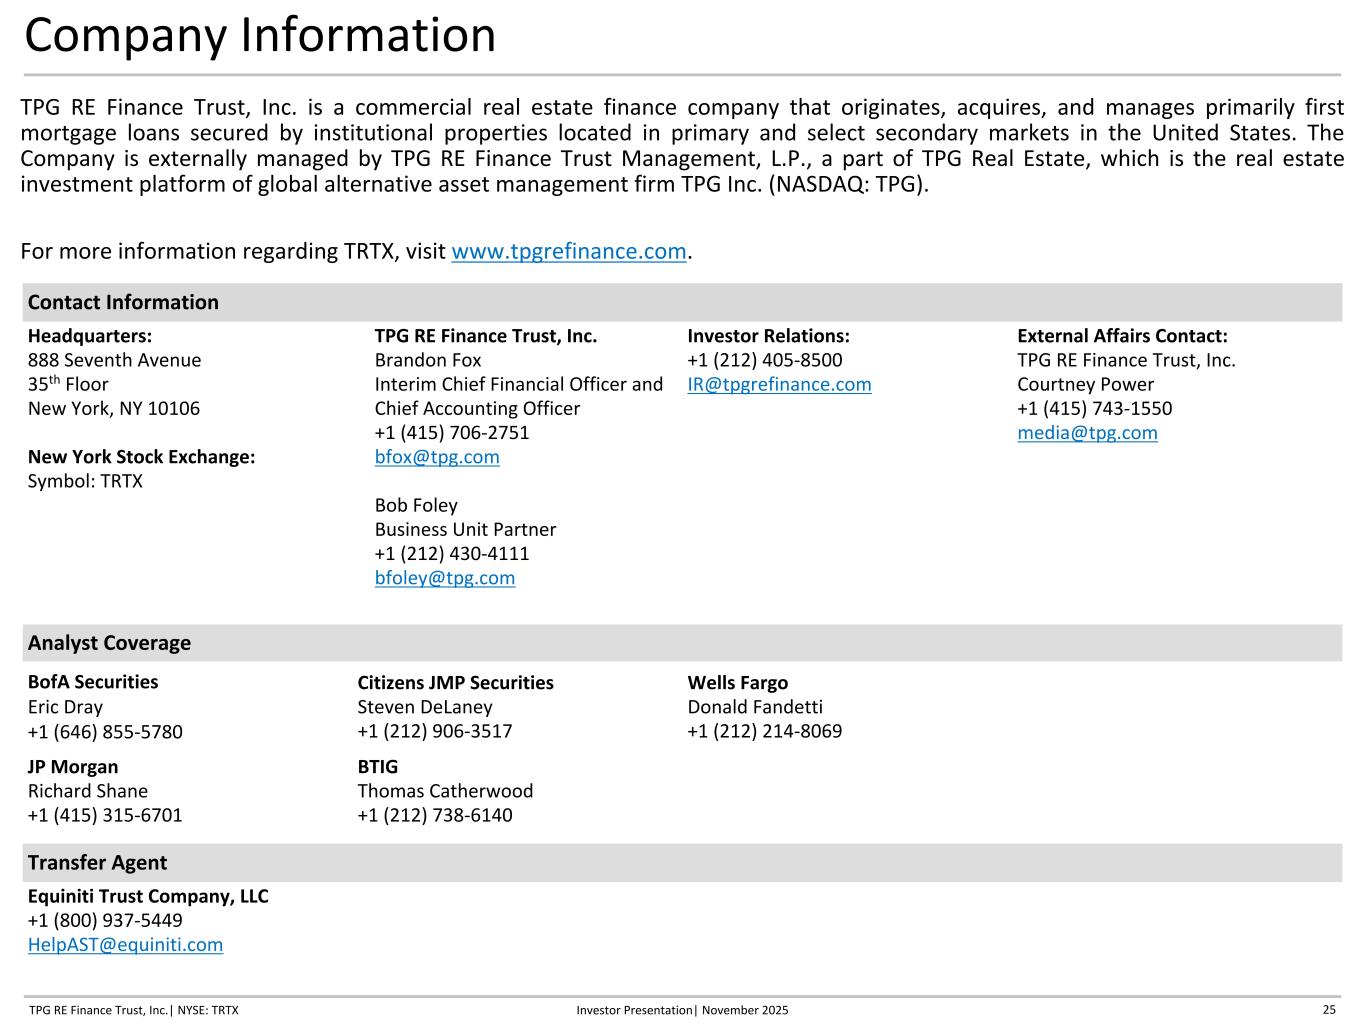The height and width of the screenshot is (1024, 1365).
Task: Click phone number +1 (646) 855-5780
Action: (x=105, y=732)
